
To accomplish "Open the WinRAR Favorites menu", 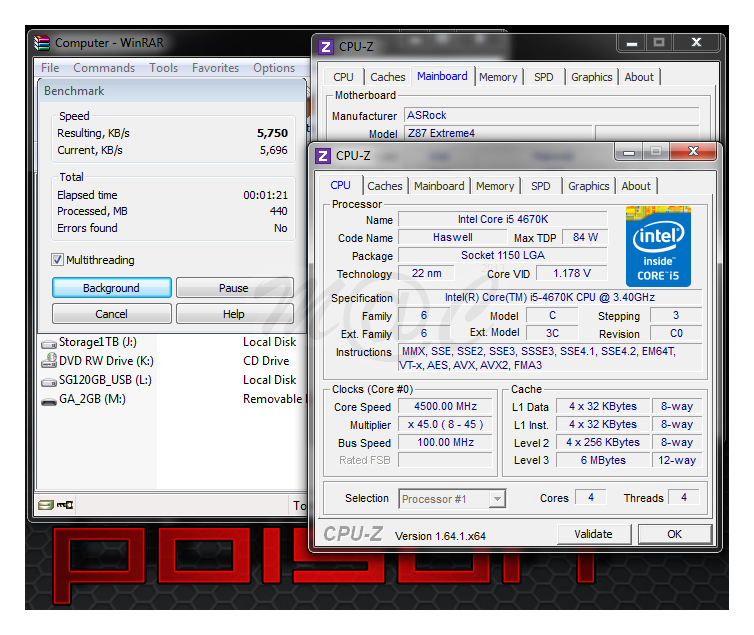I will [x=215, y=68].
